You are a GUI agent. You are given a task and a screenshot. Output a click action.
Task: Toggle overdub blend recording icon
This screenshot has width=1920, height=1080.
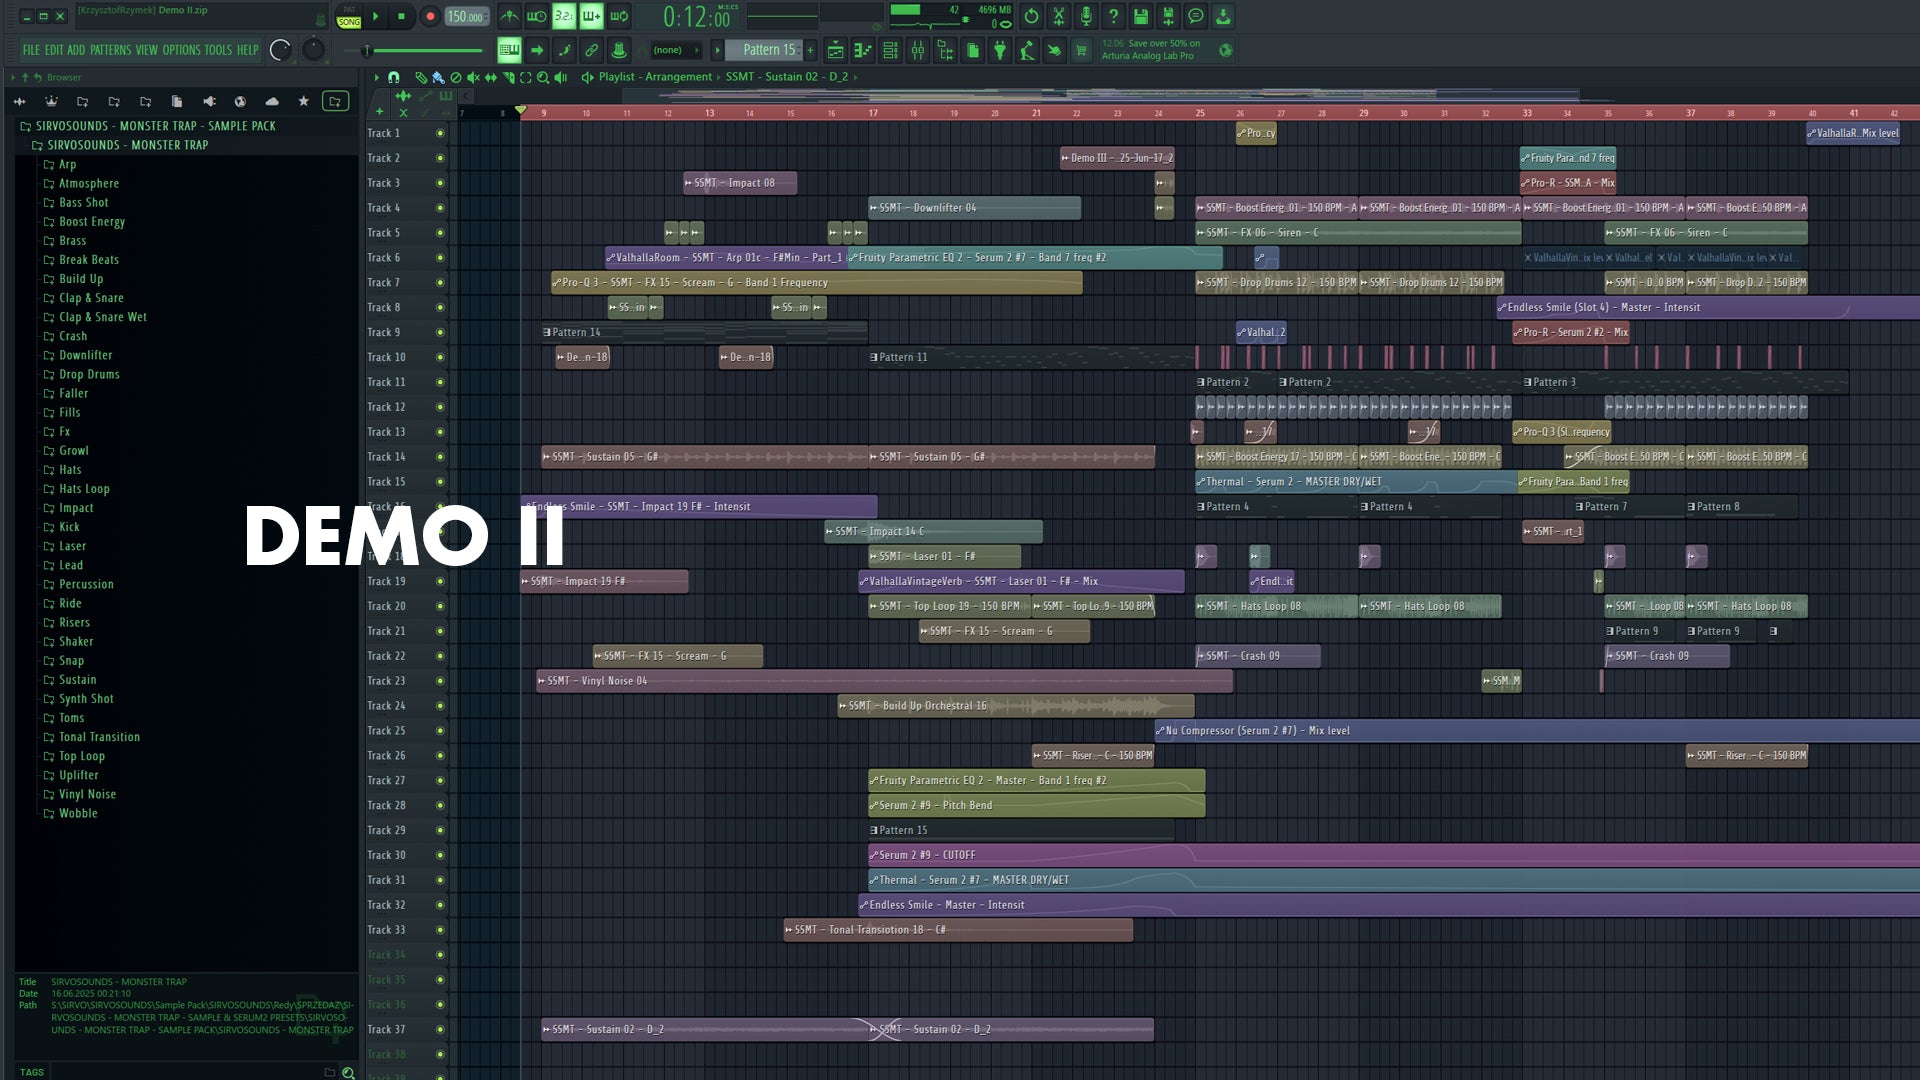(591, 16)
